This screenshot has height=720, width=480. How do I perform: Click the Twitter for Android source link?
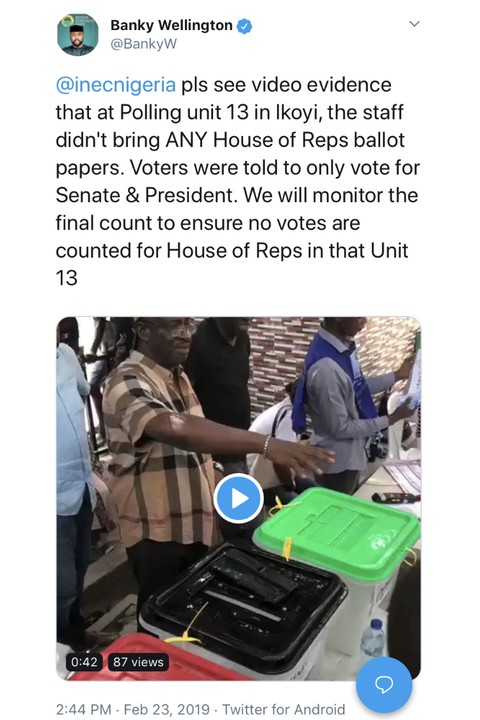283,709
